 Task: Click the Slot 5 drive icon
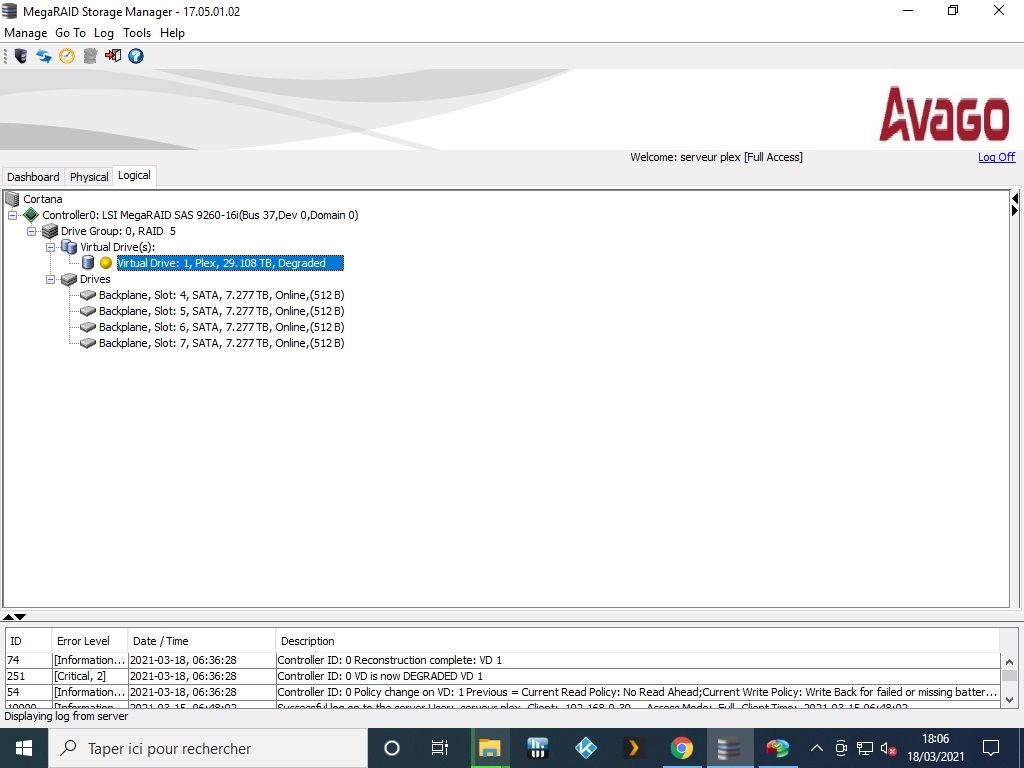[x=88, y=311]
